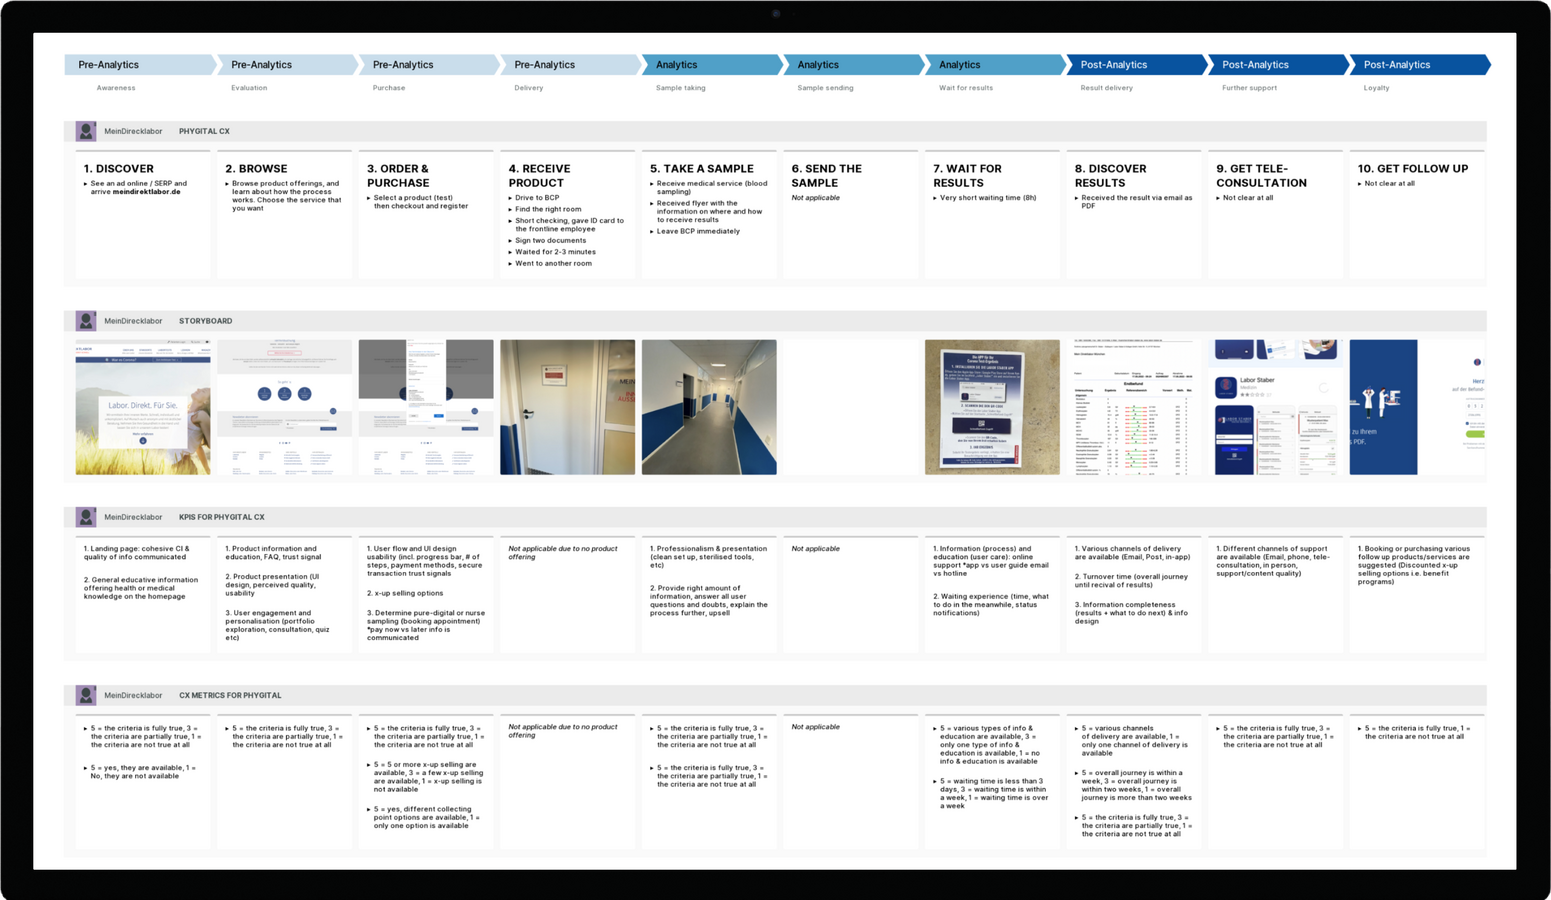Open the Labor Direkt Für Sie homepage thumbnail
This screenshot has width=1551, height=900.
[142, 407]
